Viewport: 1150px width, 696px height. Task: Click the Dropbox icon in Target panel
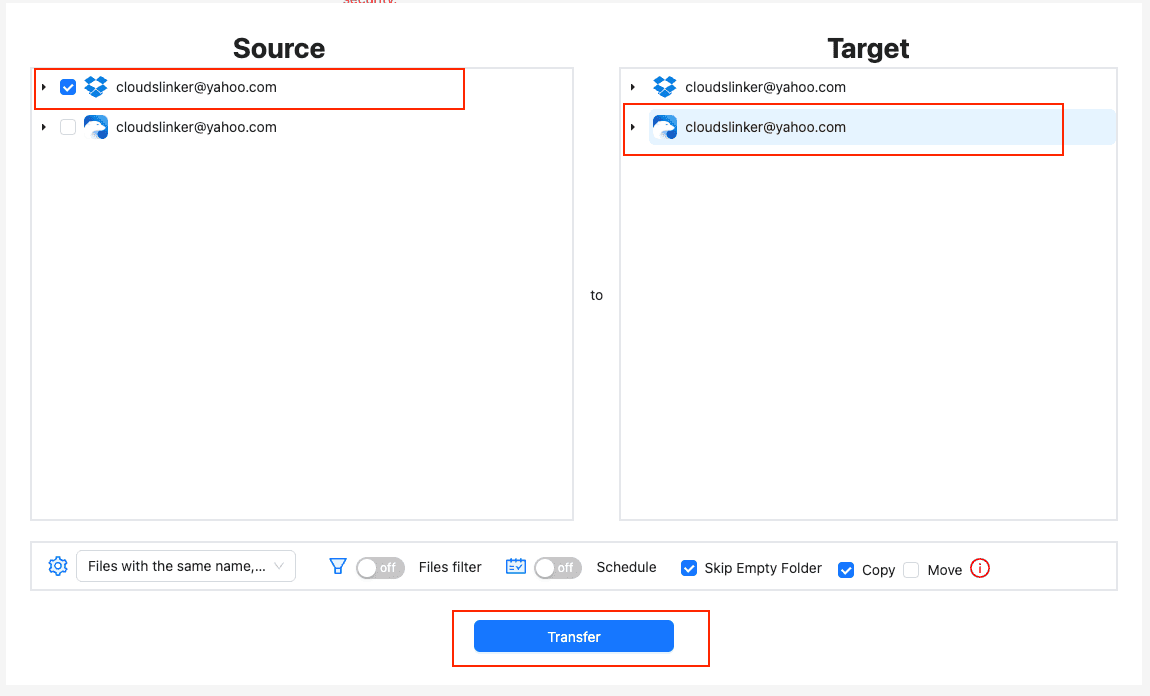[665, 87]
